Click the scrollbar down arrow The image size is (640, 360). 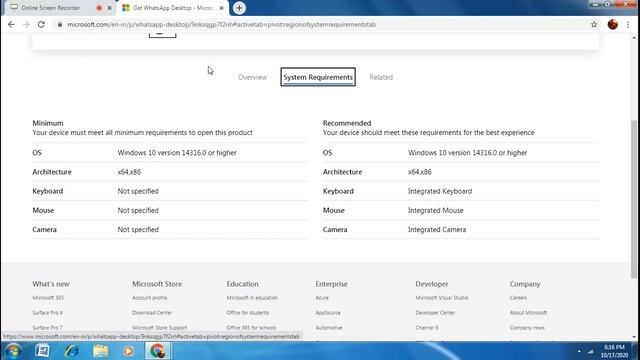point(634,337)
